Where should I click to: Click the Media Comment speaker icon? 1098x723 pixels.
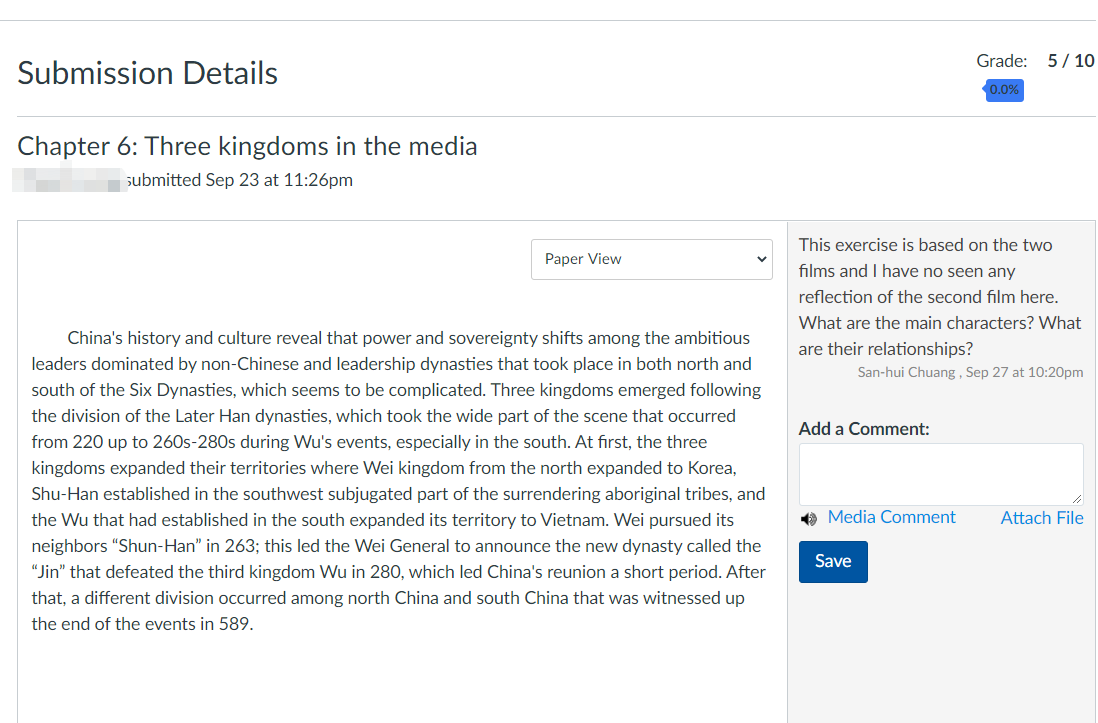coord(809,518)
